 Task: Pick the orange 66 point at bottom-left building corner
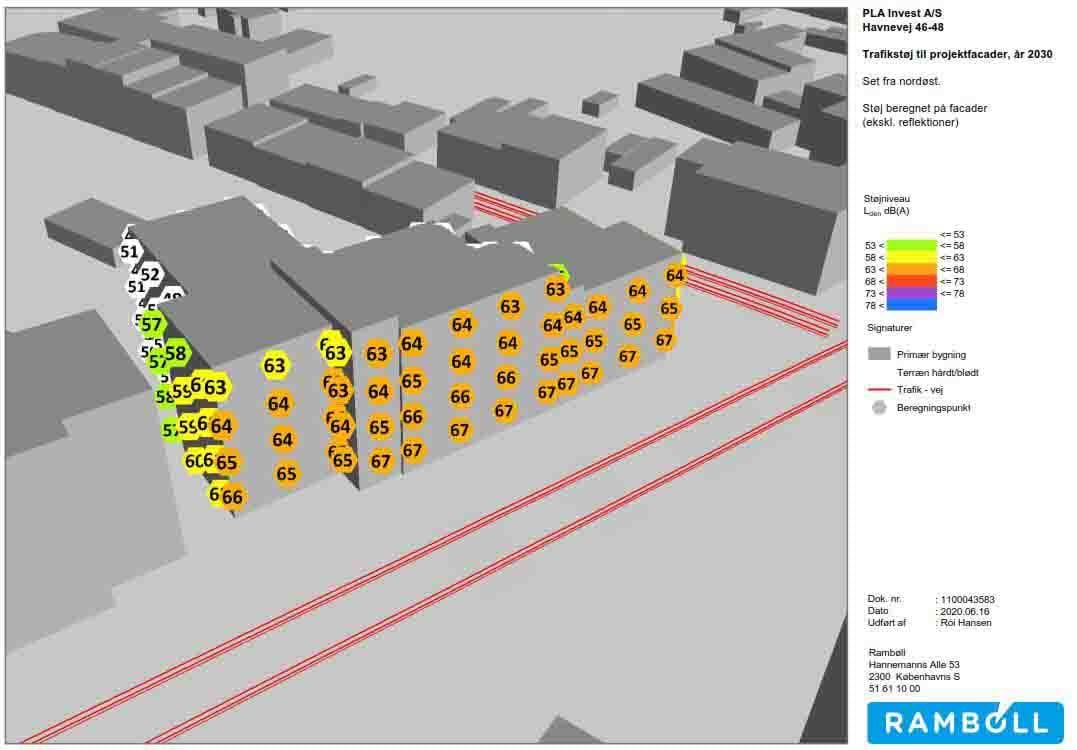(x=232, y=497)
